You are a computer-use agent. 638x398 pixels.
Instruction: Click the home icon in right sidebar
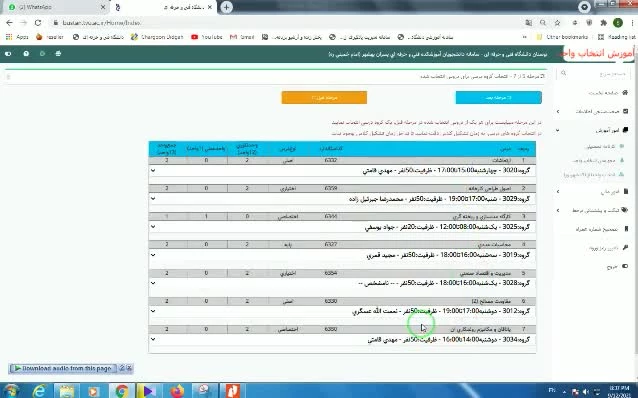[625, 93]
